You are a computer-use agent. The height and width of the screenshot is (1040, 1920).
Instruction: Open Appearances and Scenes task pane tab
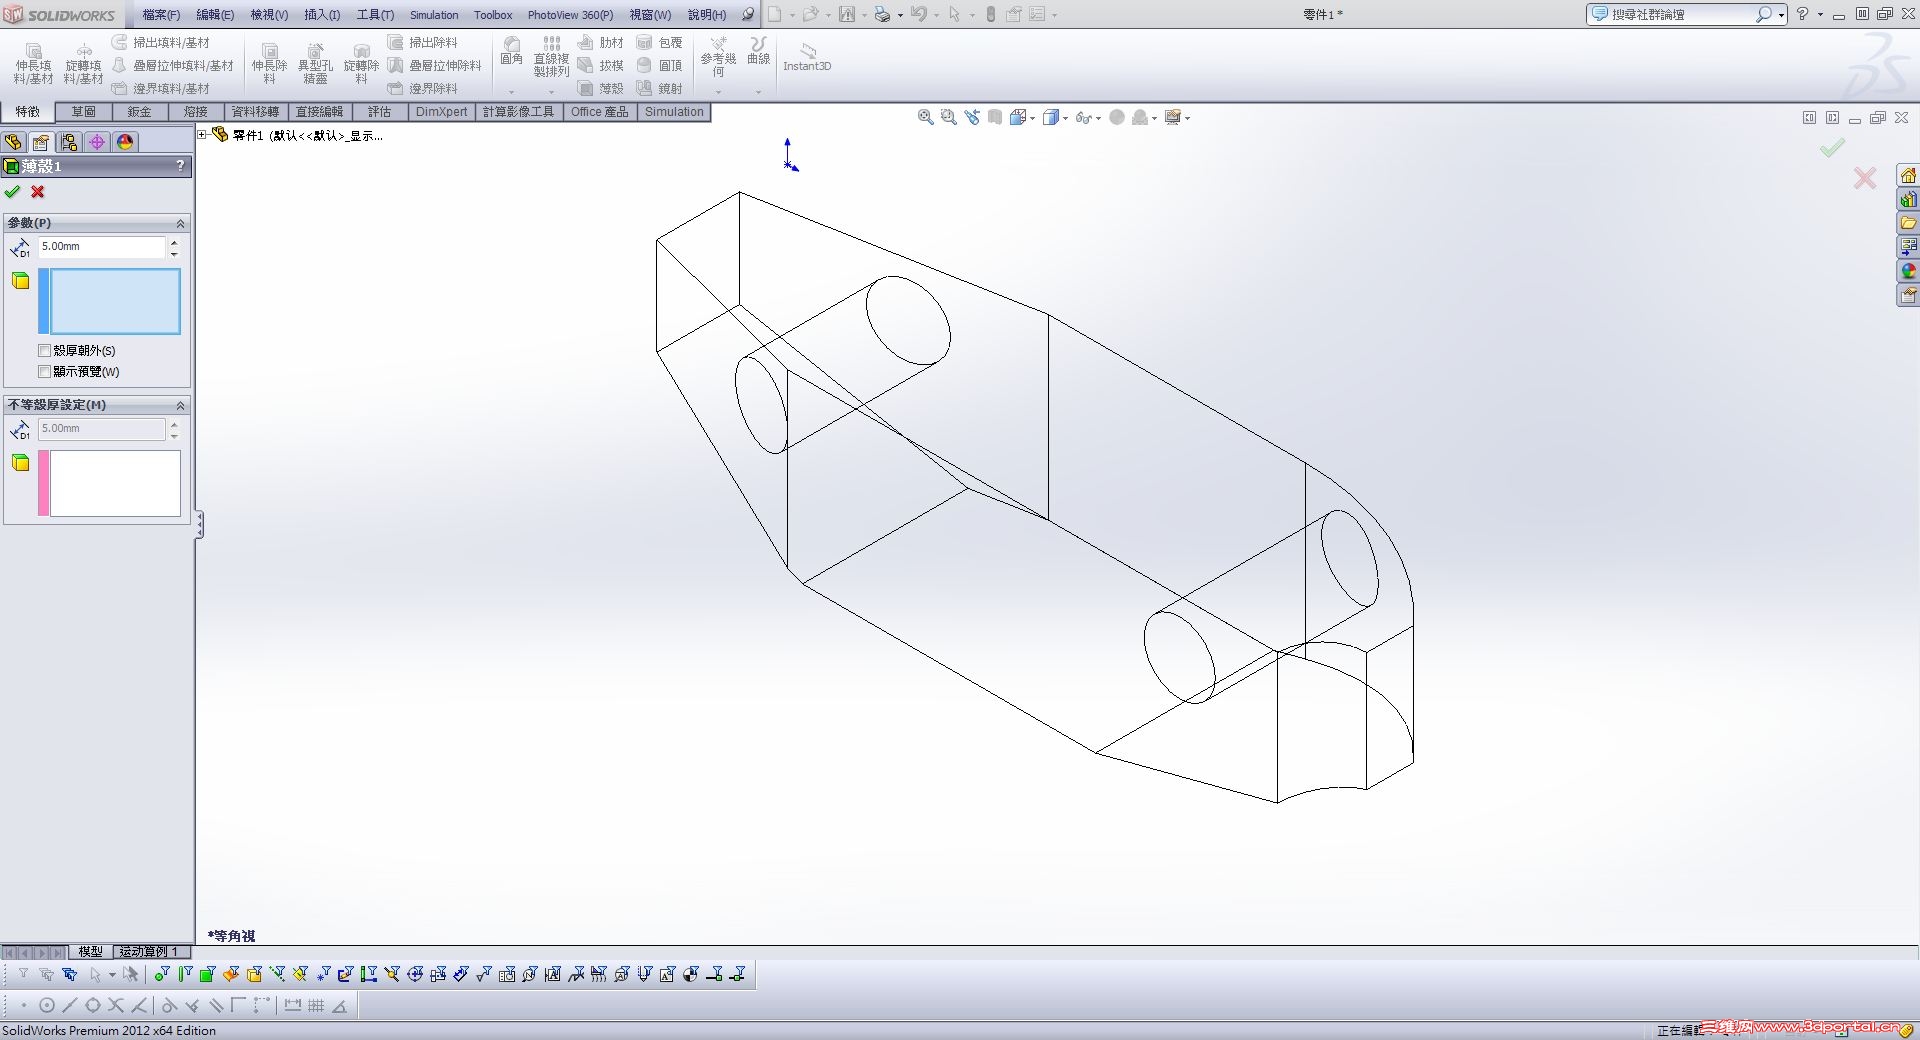pyautogui.click(x=1908, y=271)
